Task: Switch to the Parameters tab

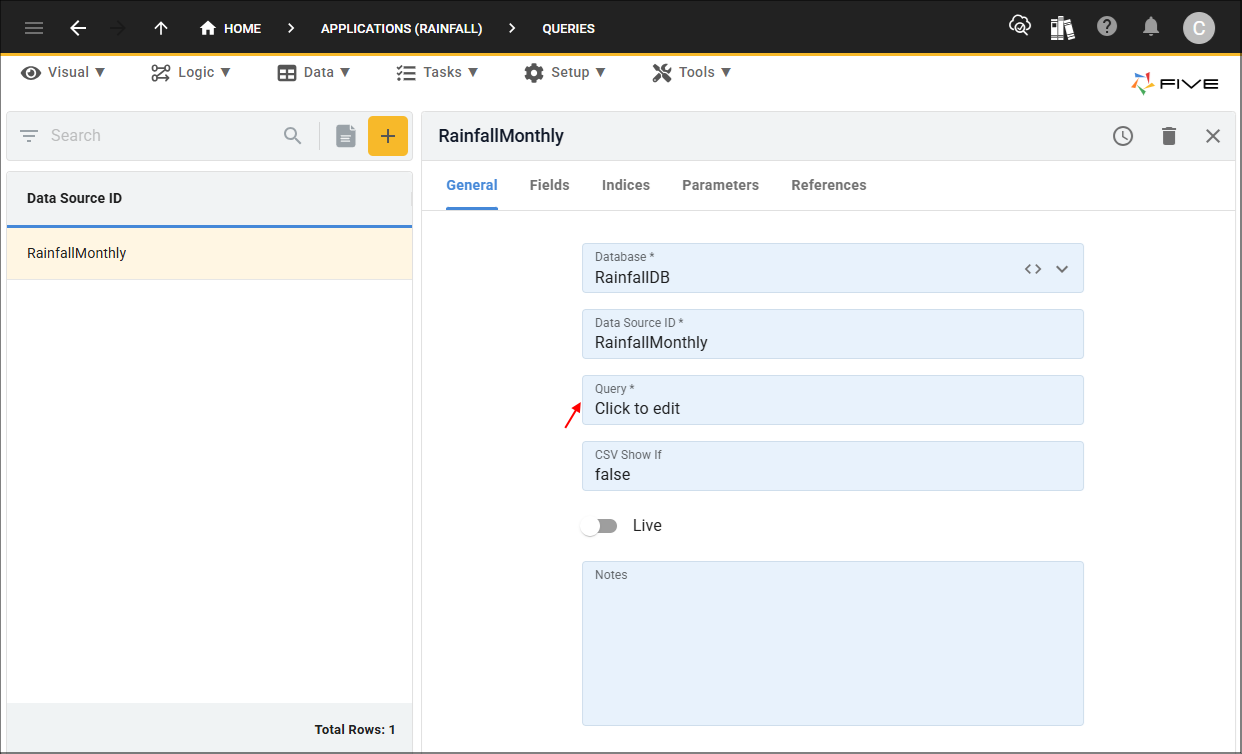Action: (720, 185)
